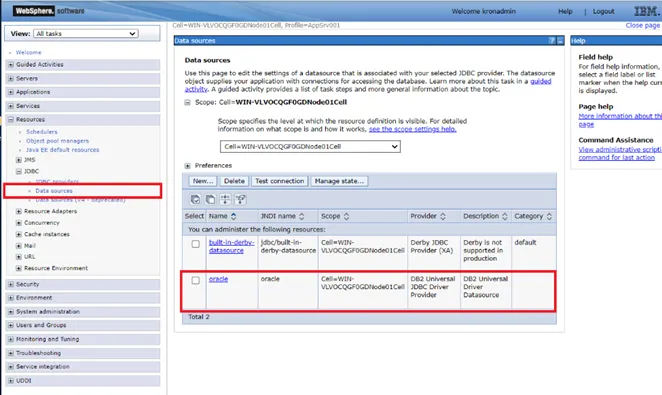Screen dimensions: 662x395
Task: Open the Schedulers link
Action: click(42, 132)
